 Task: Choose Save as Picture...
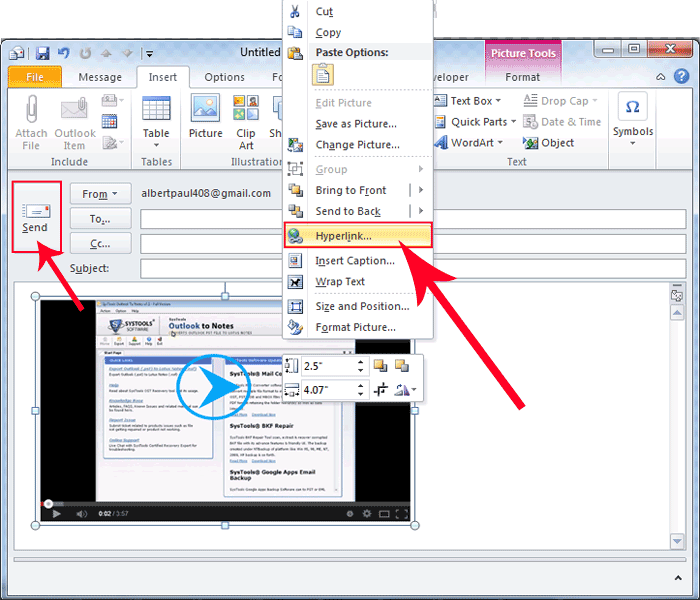tap(359, 124)
